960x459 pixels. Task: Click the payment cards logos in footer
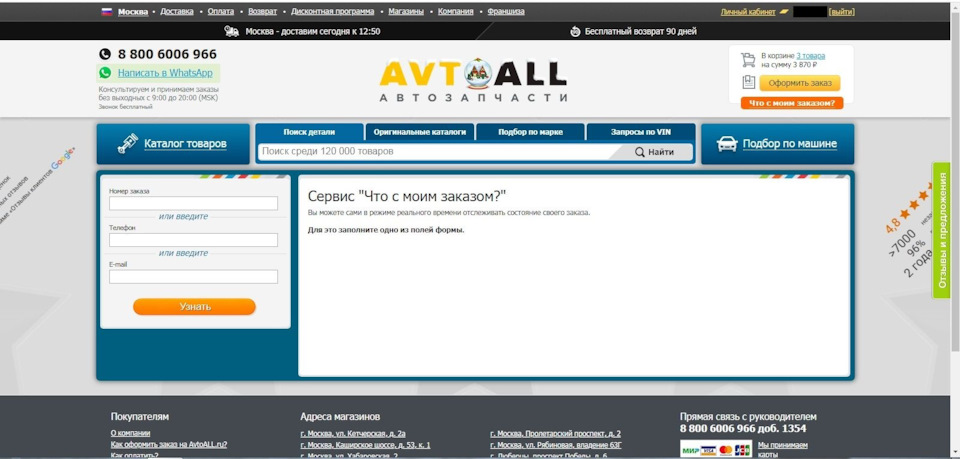[716, 449]
